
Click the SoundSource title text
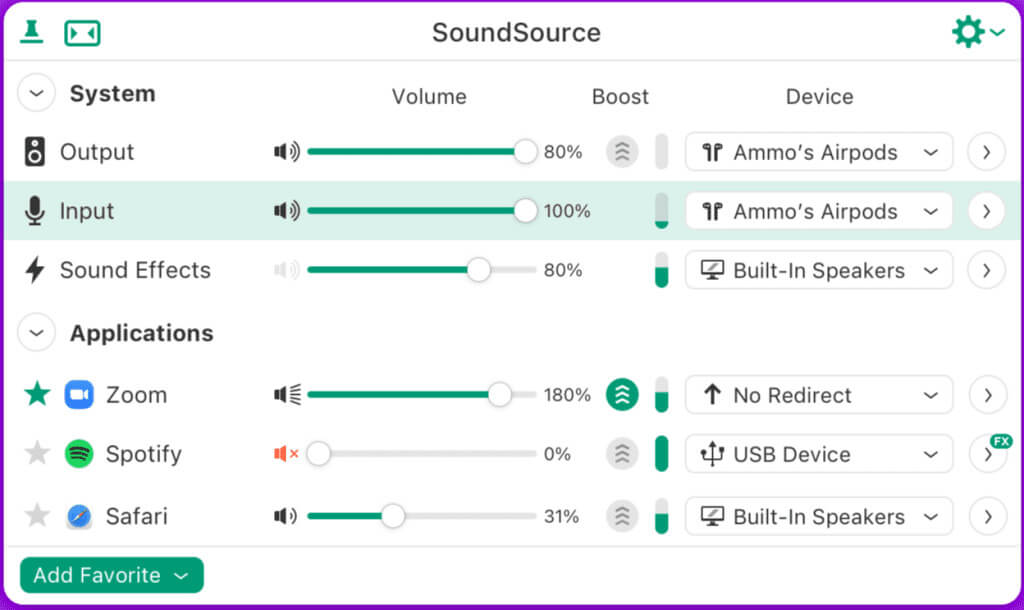coord(516,33)
